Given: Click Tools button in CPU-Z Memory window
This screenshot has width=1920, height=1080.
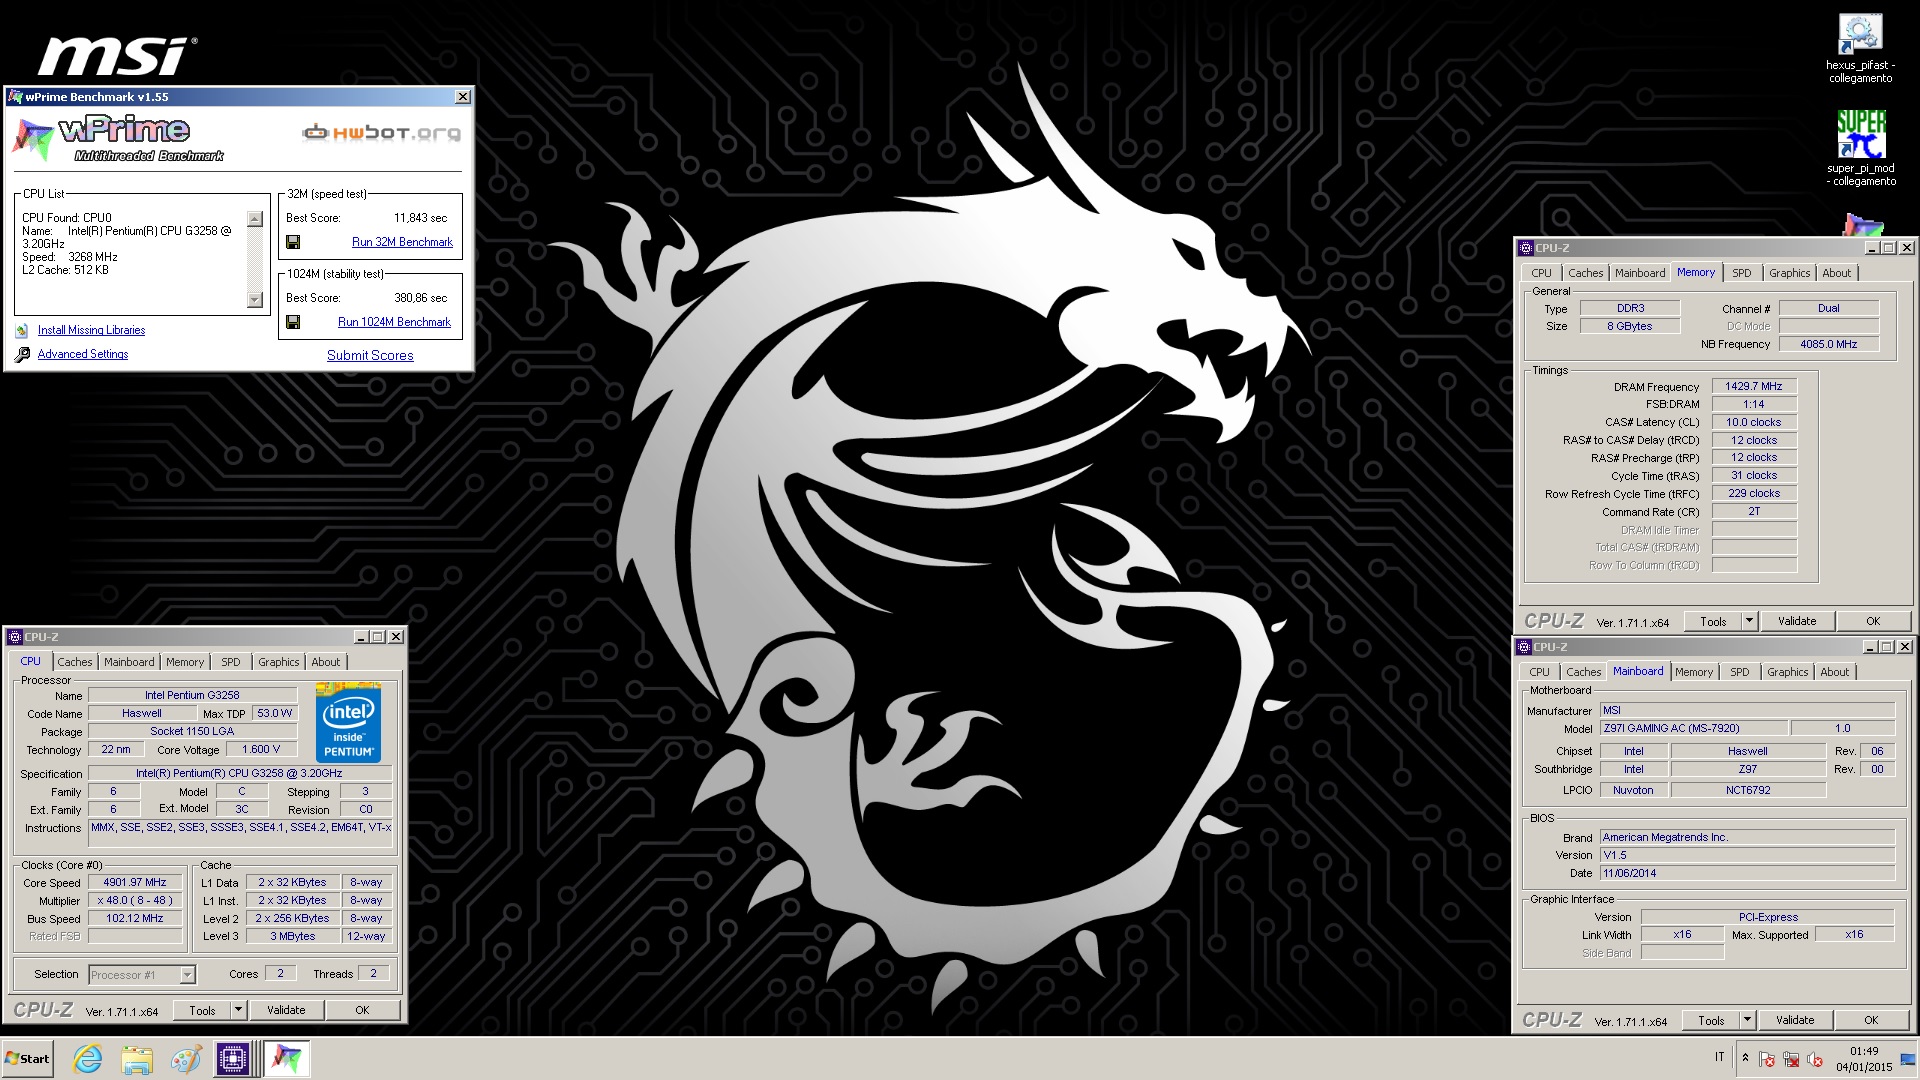Looking at the screenshot, I should 1713,621.
